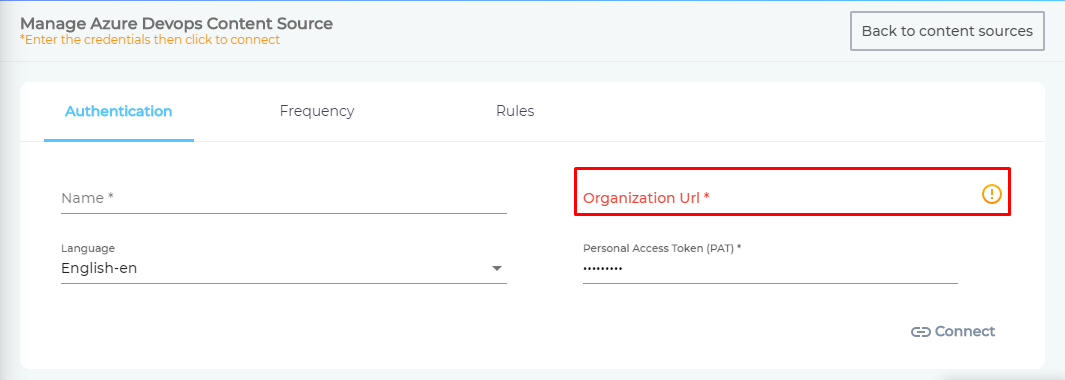The image size is (1065, 380).
Task: Click the red Organization Url * label
Action: (646, 198)
